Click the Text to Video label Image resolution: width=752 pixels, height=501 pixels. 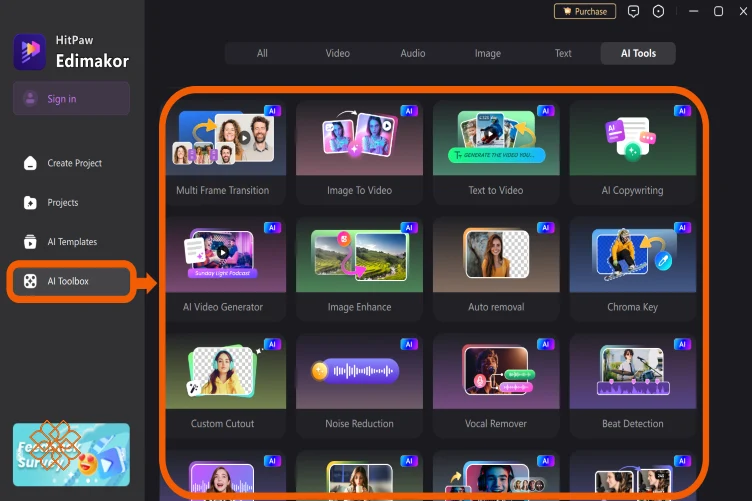pyautogui.click(x=496, y=190)
